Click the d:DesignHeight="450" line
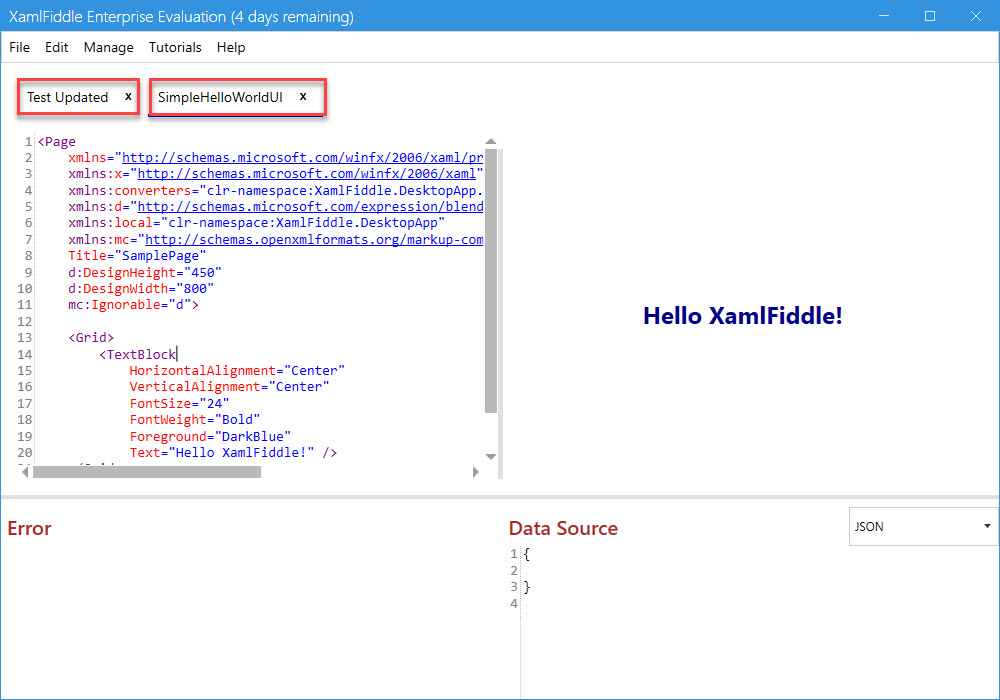 (x=145, y=272)
